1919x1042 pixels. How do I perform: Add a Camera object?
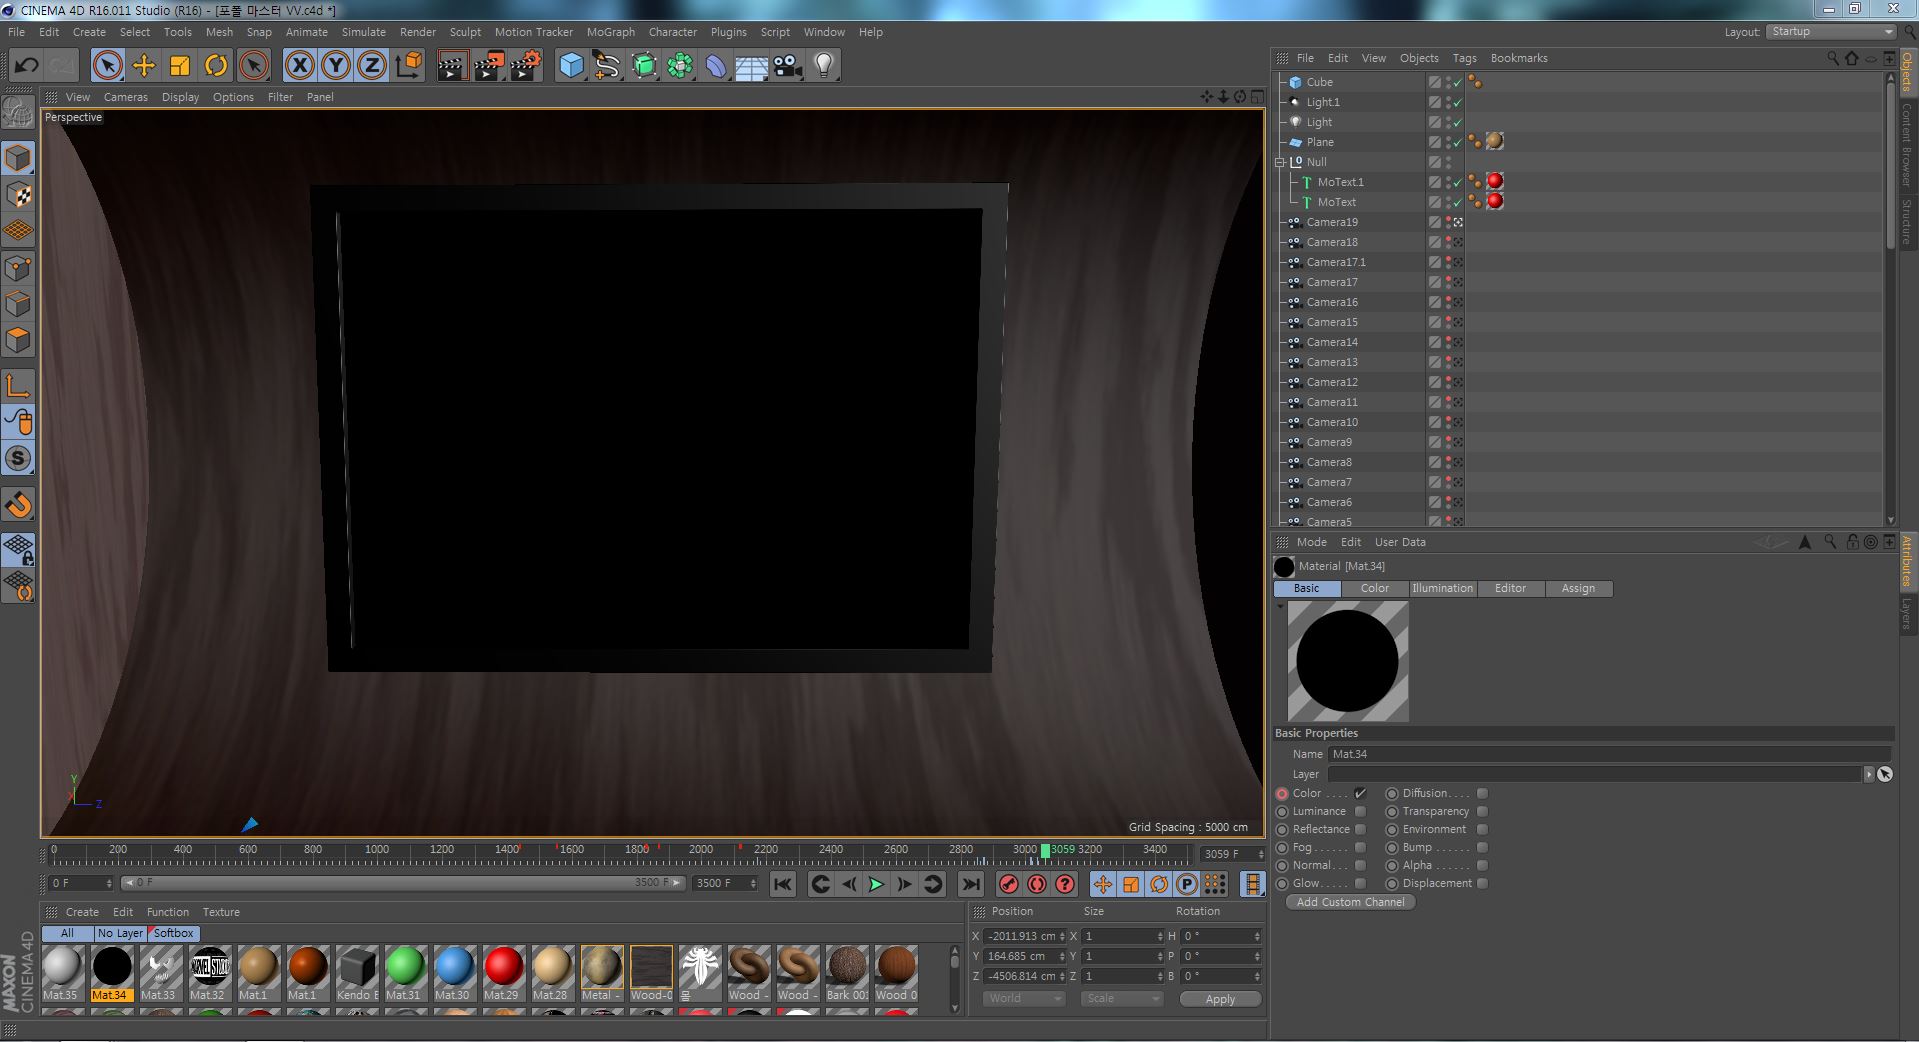tap(788, 66)
